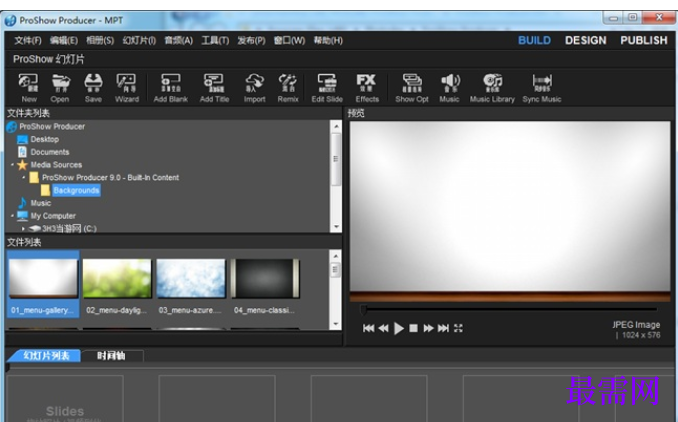Click folder list scrollbar up arrow
The image size is (678, 422).
click(x=336, y=126)
